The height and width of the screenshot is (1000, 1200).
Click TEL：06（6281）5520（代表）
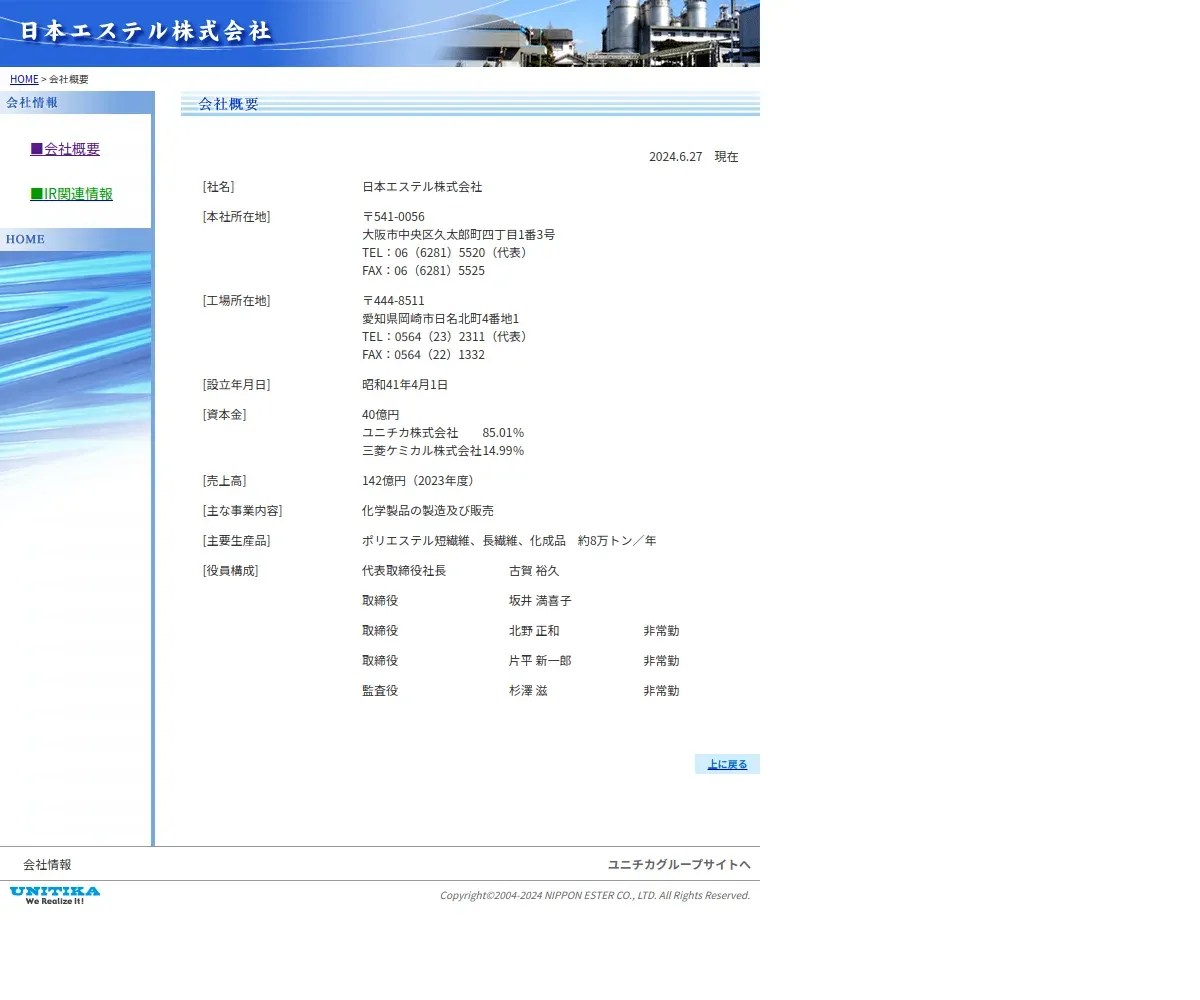[447, 253]
